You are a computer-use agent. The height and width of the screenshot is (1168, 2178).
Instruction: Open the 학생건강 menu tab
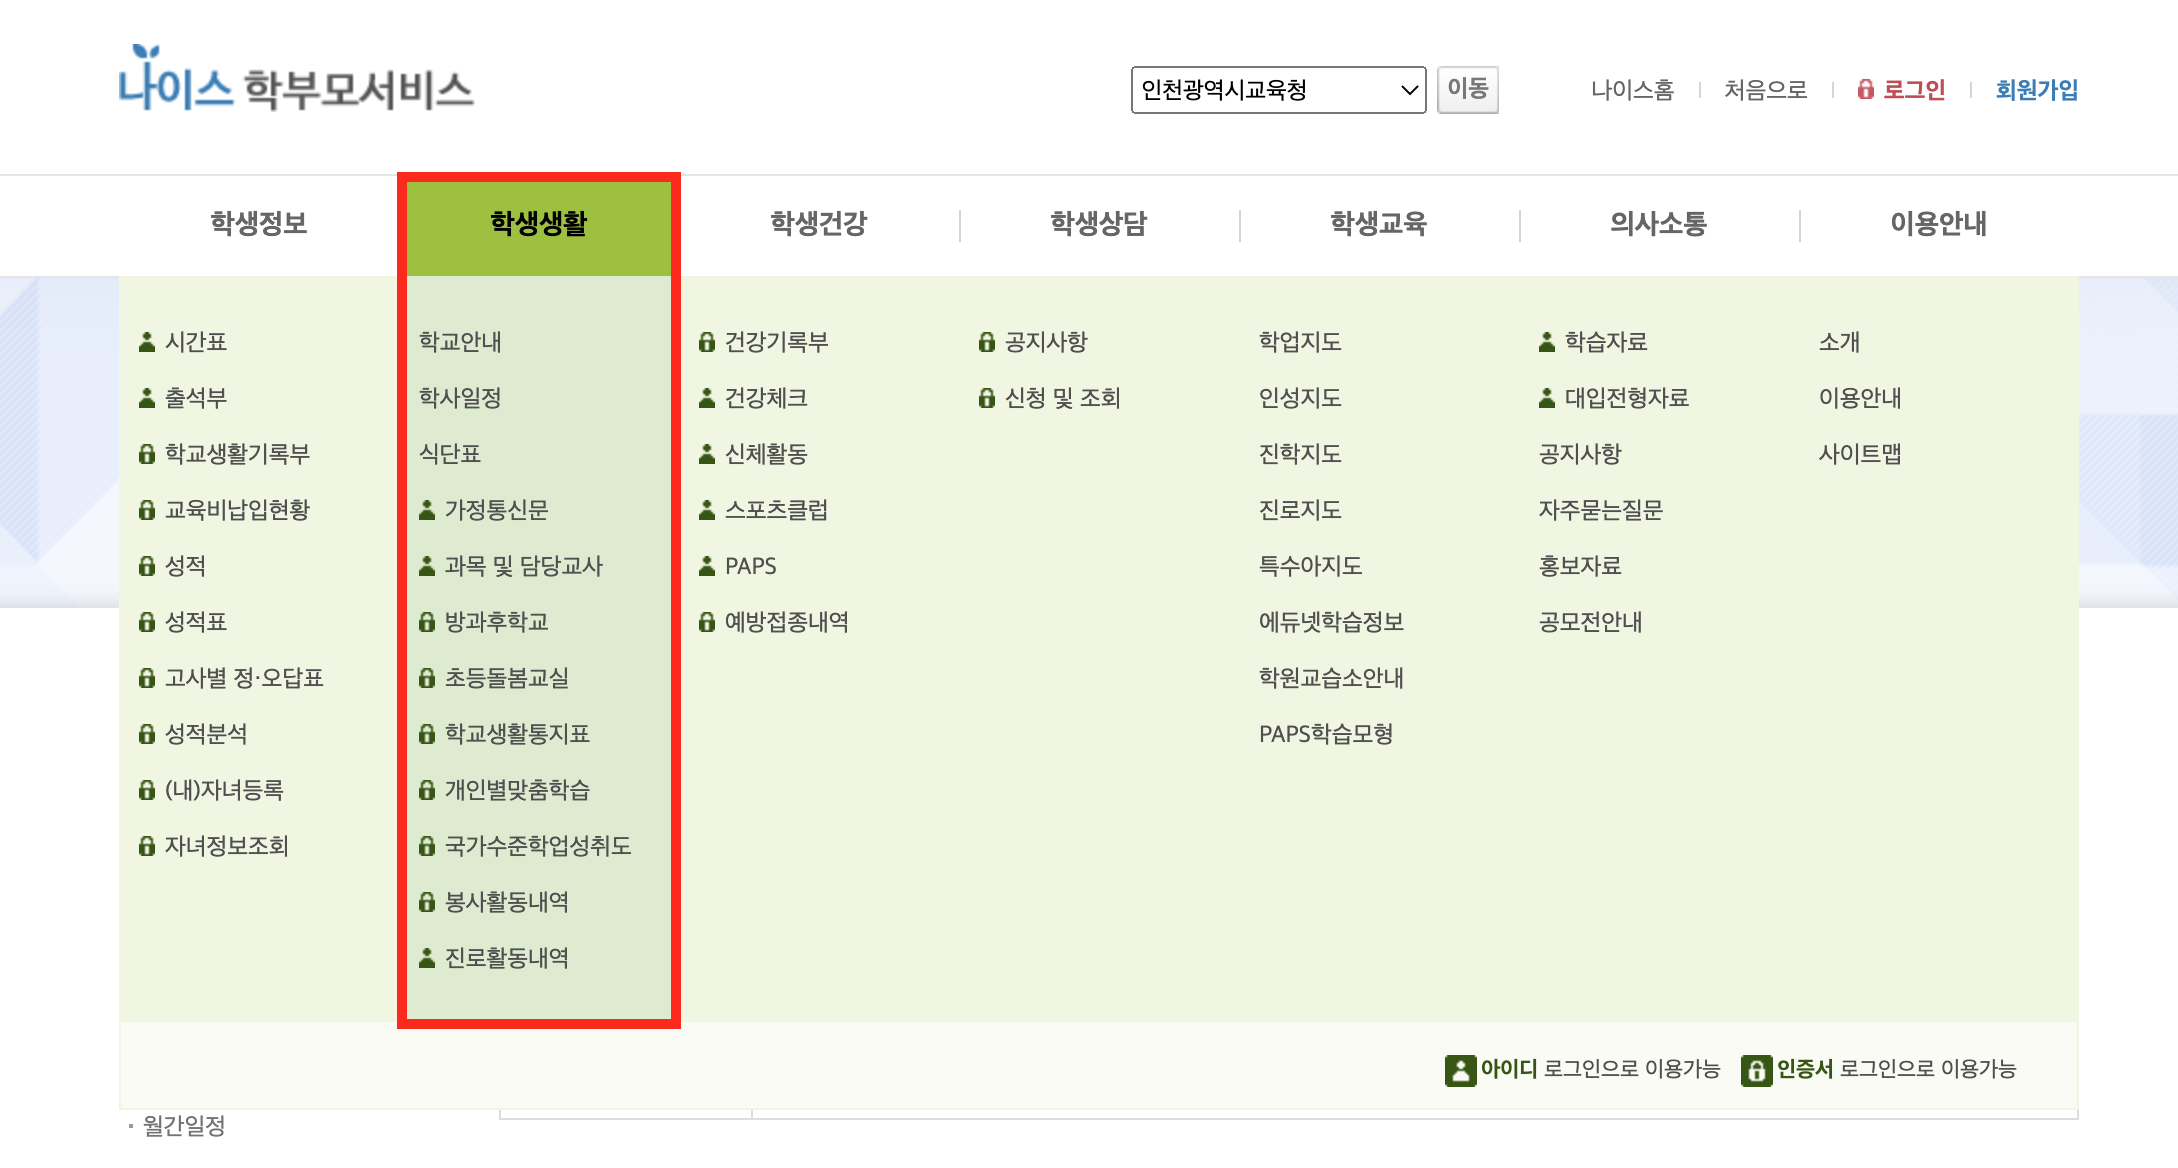tap(818, 224)
